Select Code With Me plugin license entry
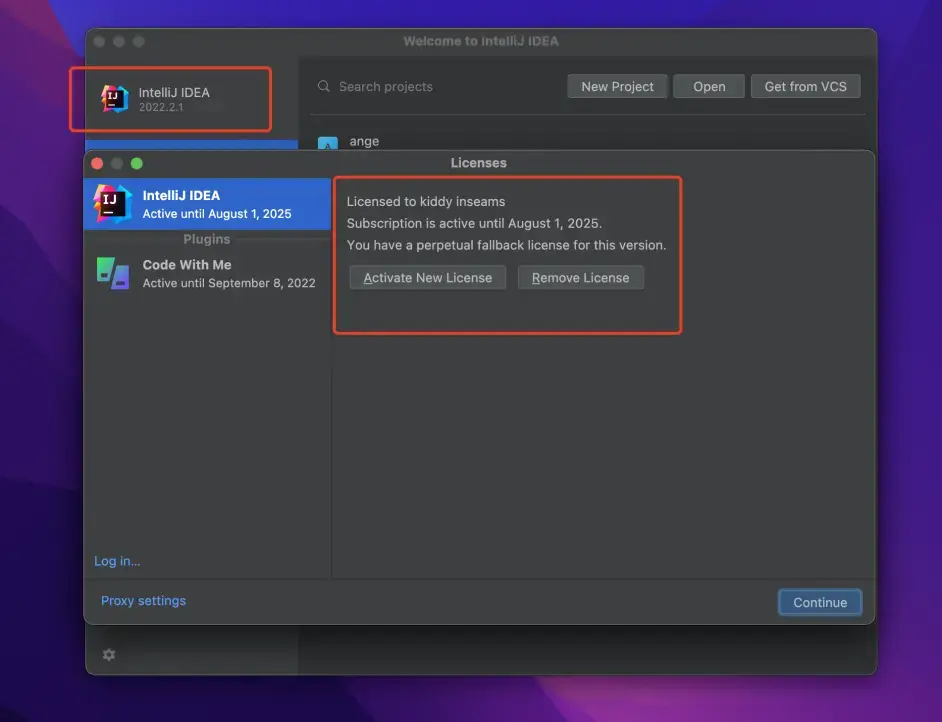The width and height of the screenshot is (942, 722). click(x=207, y=274)
